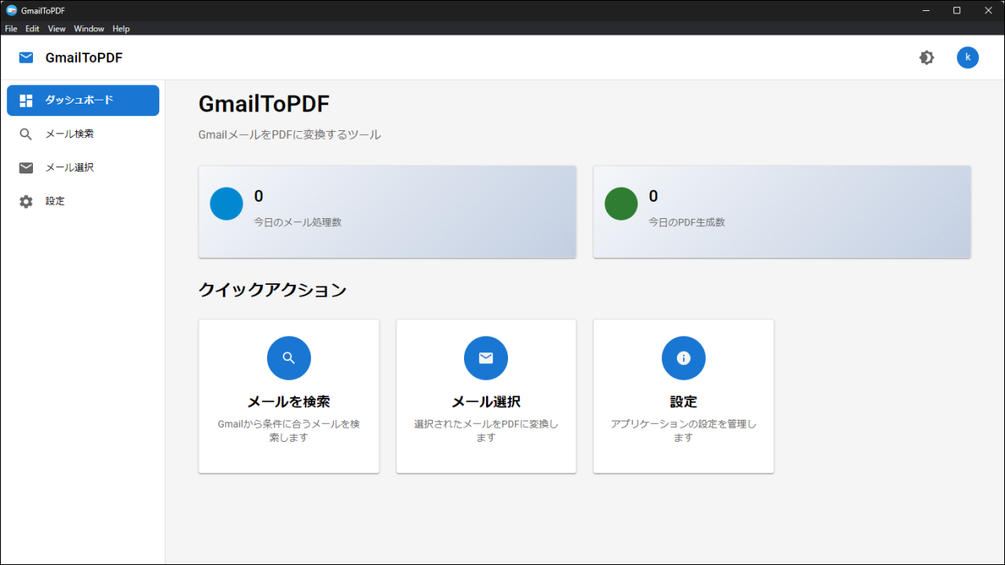Open the Help menu
The image size is (1005, 565).
(x=120, y=29)
